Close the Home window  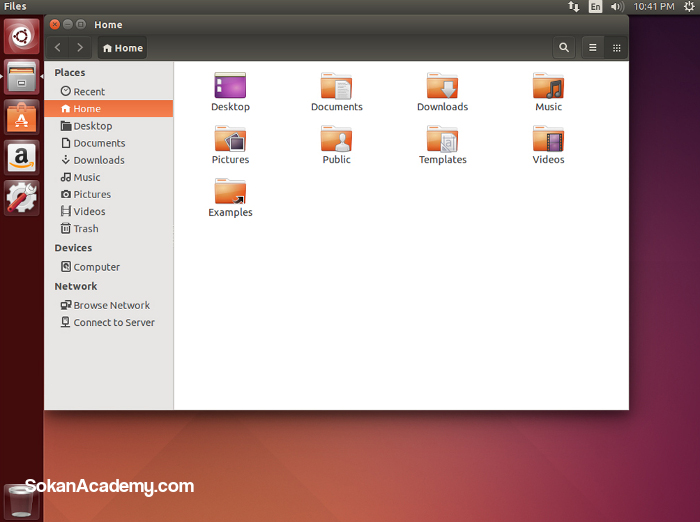(x=55, y=24)
